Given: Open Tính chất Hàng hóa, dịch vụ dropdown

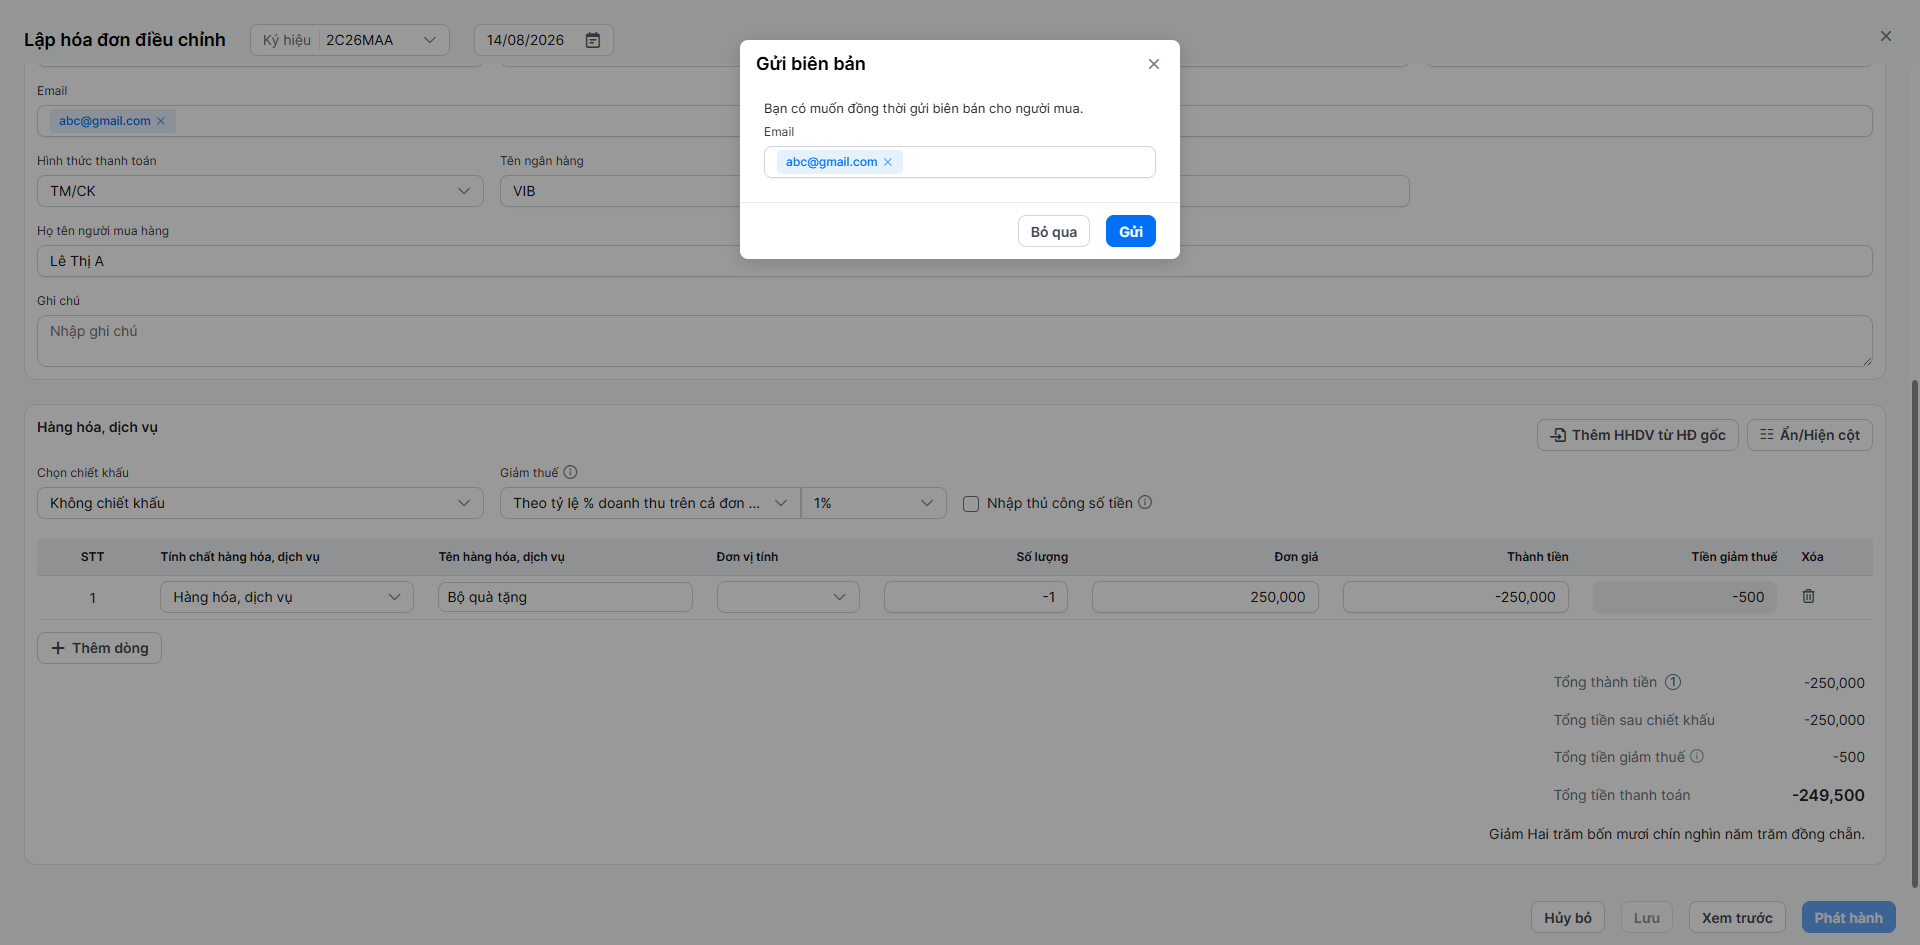Looking at the screenshot, I should (x=287, y=597).
